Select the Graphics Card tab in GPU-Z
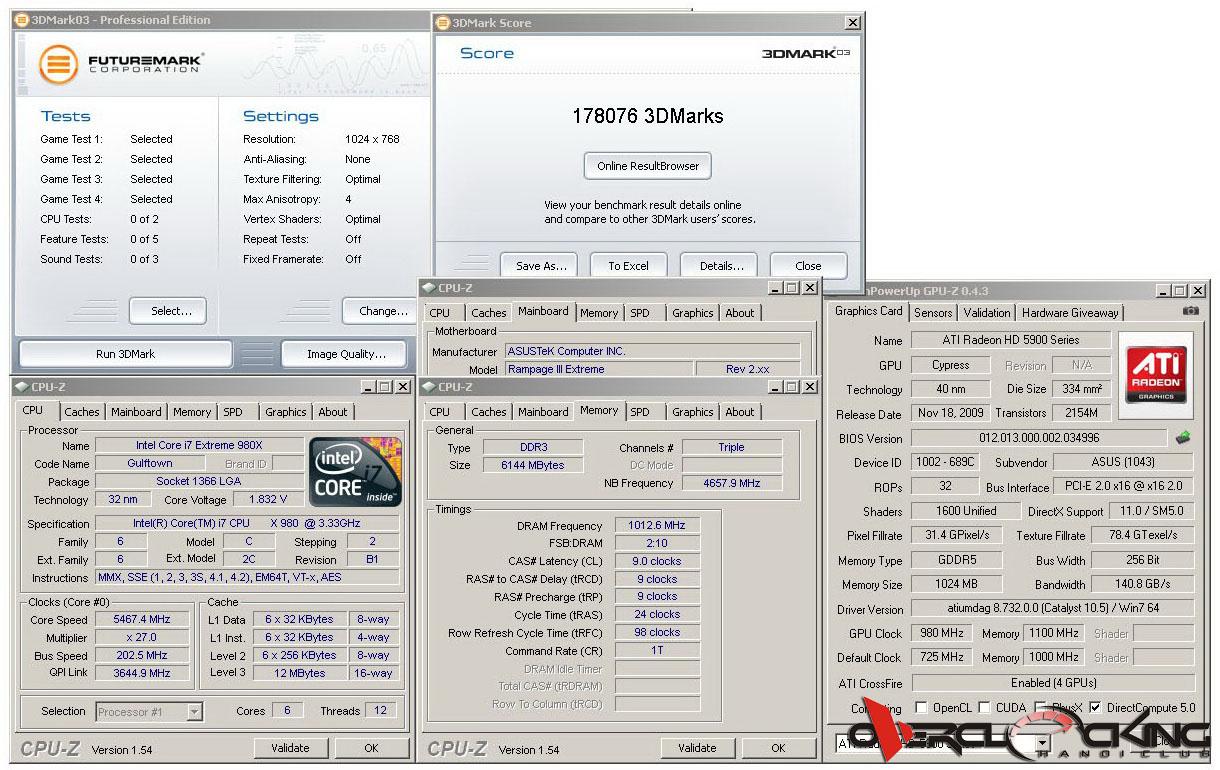The width and height of the screenshot is (1220, 770). pos(869,311)
